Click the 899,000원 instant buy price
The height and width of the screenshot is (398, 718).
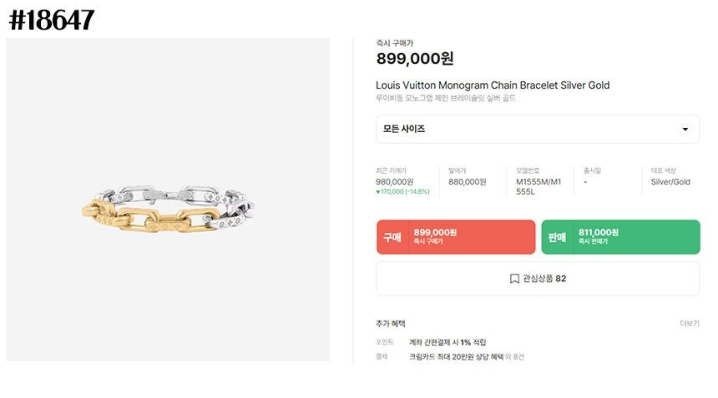[x=415, y=59]
